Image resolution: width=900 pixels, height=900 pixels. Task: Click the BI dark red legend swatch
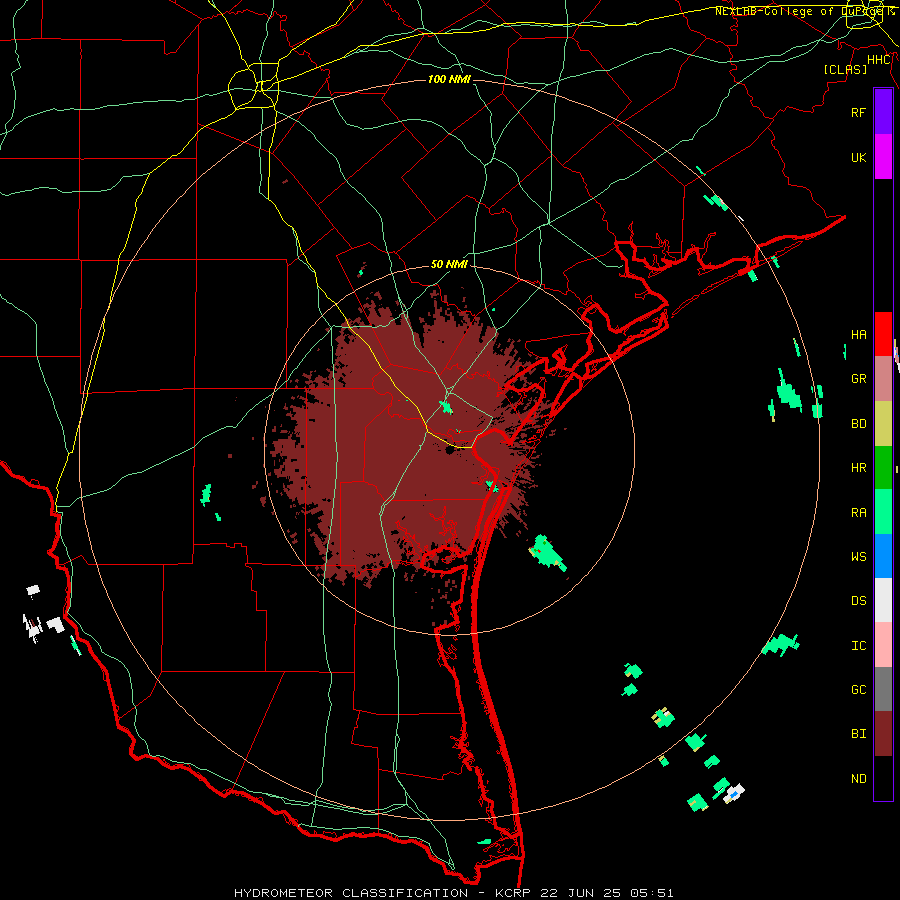pos(883,734)
